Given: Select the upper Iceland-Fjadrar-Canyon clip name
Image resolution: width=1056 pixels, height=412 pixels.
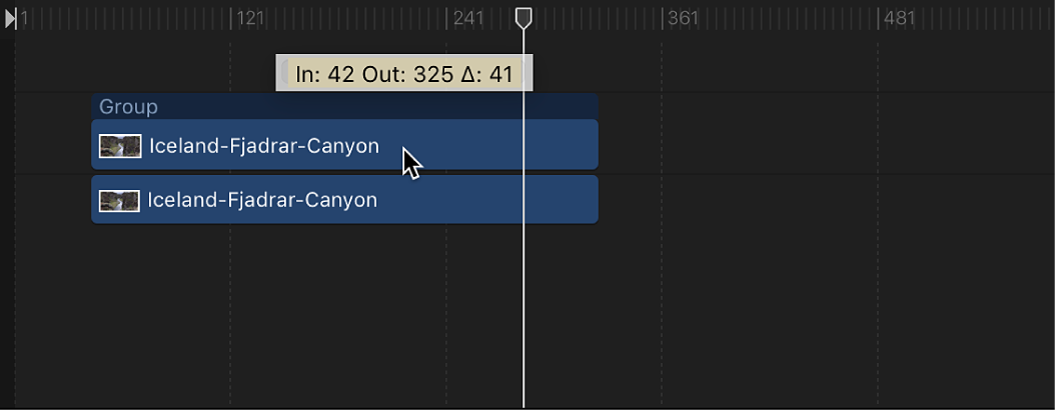Looking at the screenshot, I should tap(264, 146).
